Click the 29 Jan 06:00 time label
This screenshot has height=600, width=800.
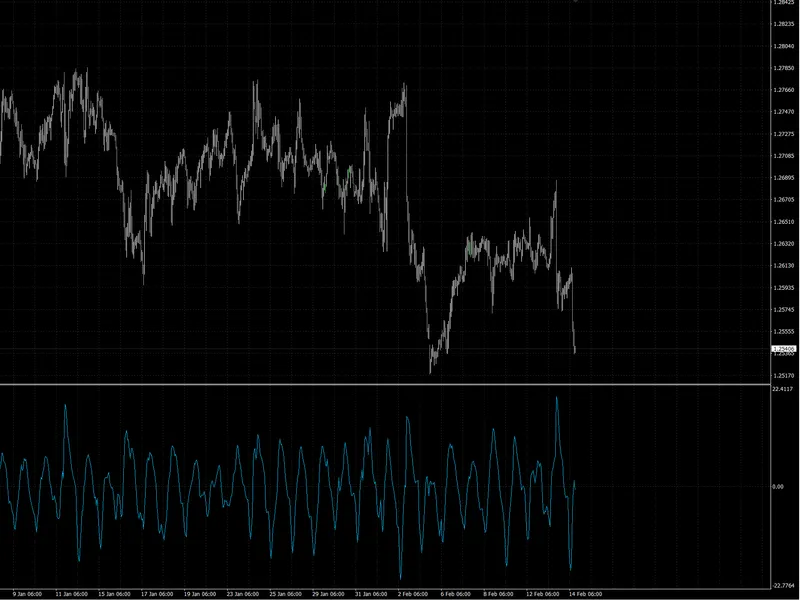[329, 594]
